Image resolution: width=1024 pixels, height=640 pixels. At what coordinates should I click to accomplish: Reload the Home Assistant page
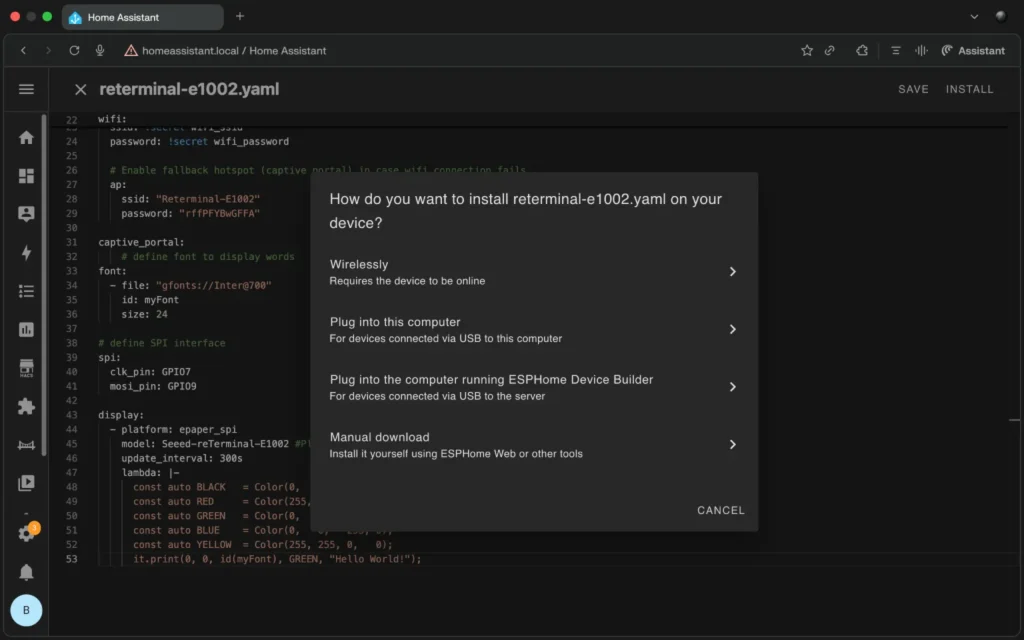point(74,50)
